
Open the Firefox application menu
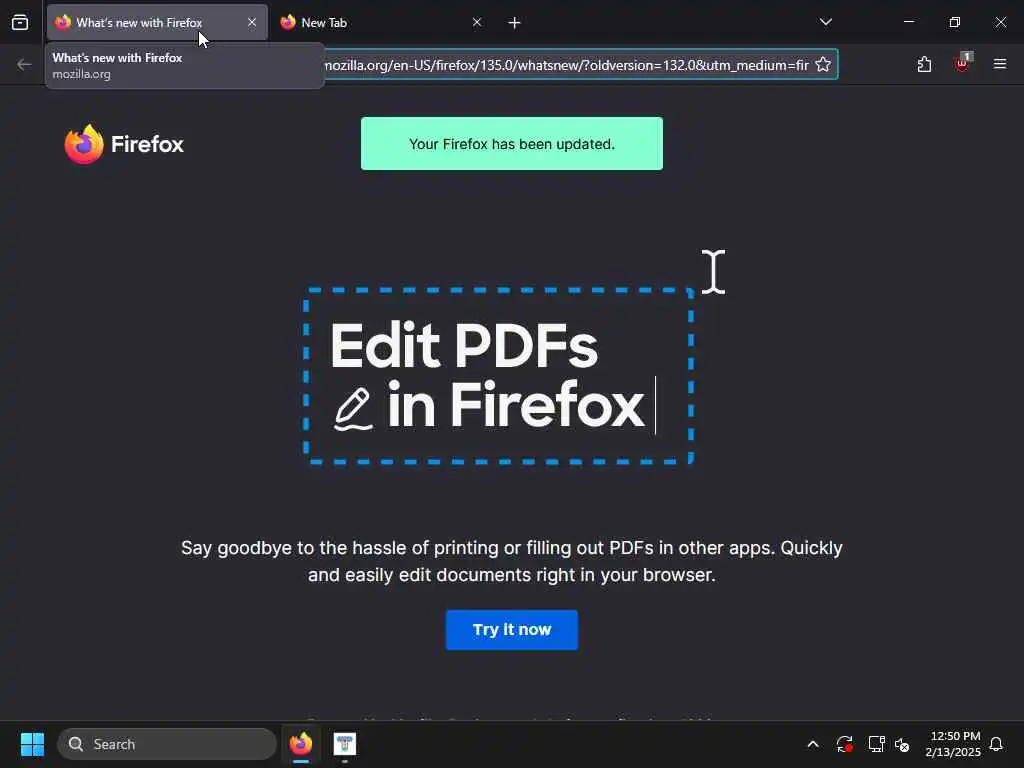(x=1000, y=64)
